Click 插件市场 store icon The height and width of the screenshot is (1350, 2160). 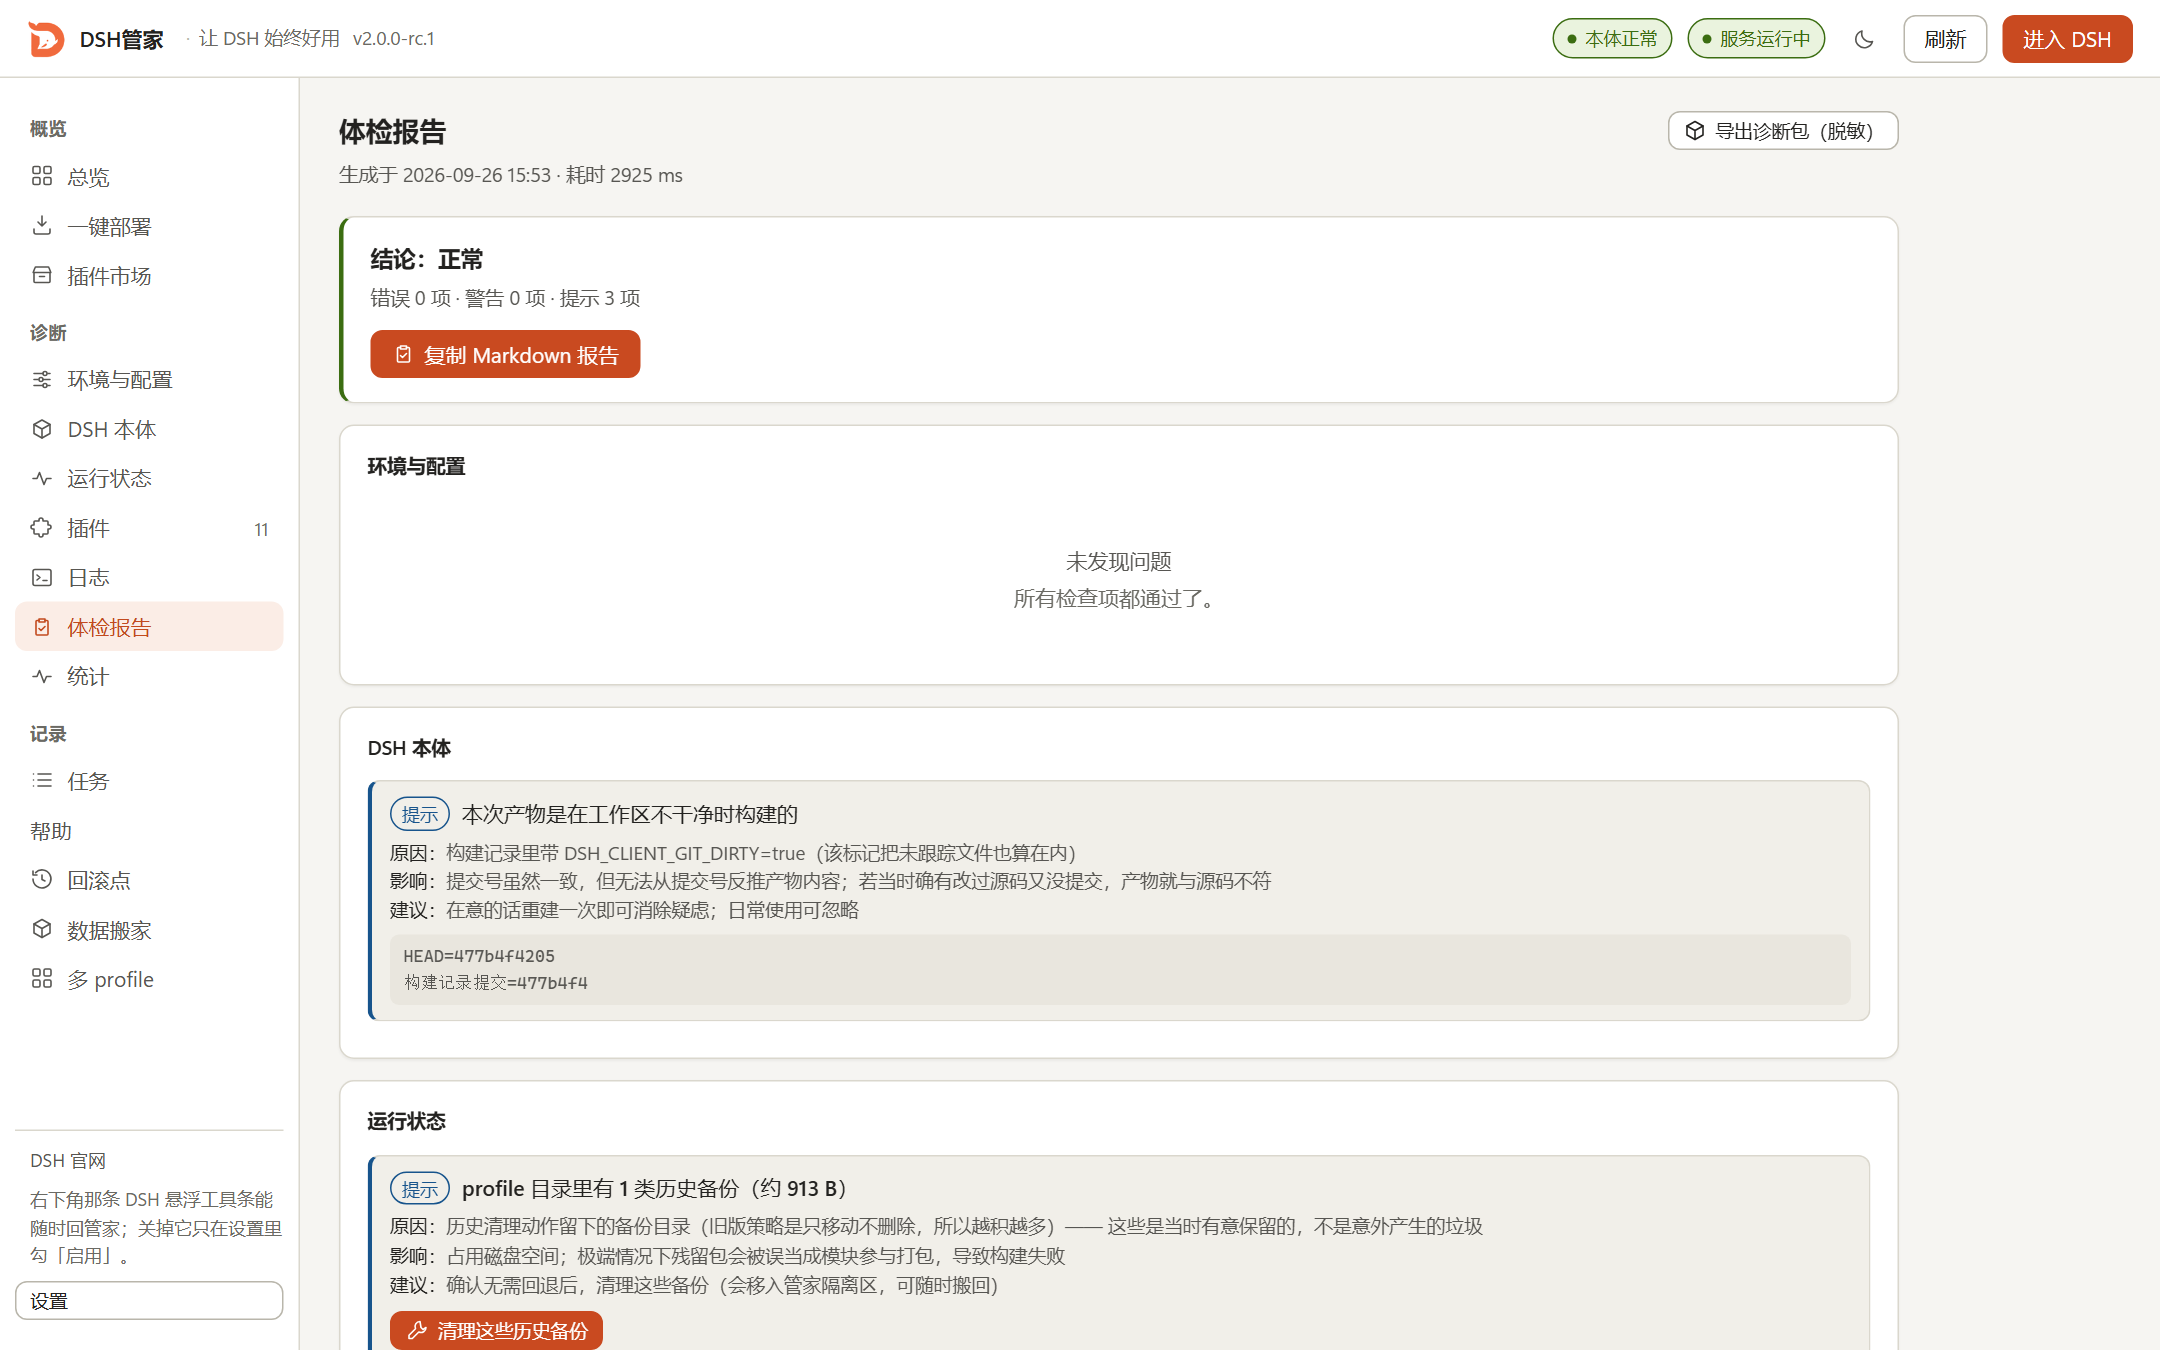42,275
